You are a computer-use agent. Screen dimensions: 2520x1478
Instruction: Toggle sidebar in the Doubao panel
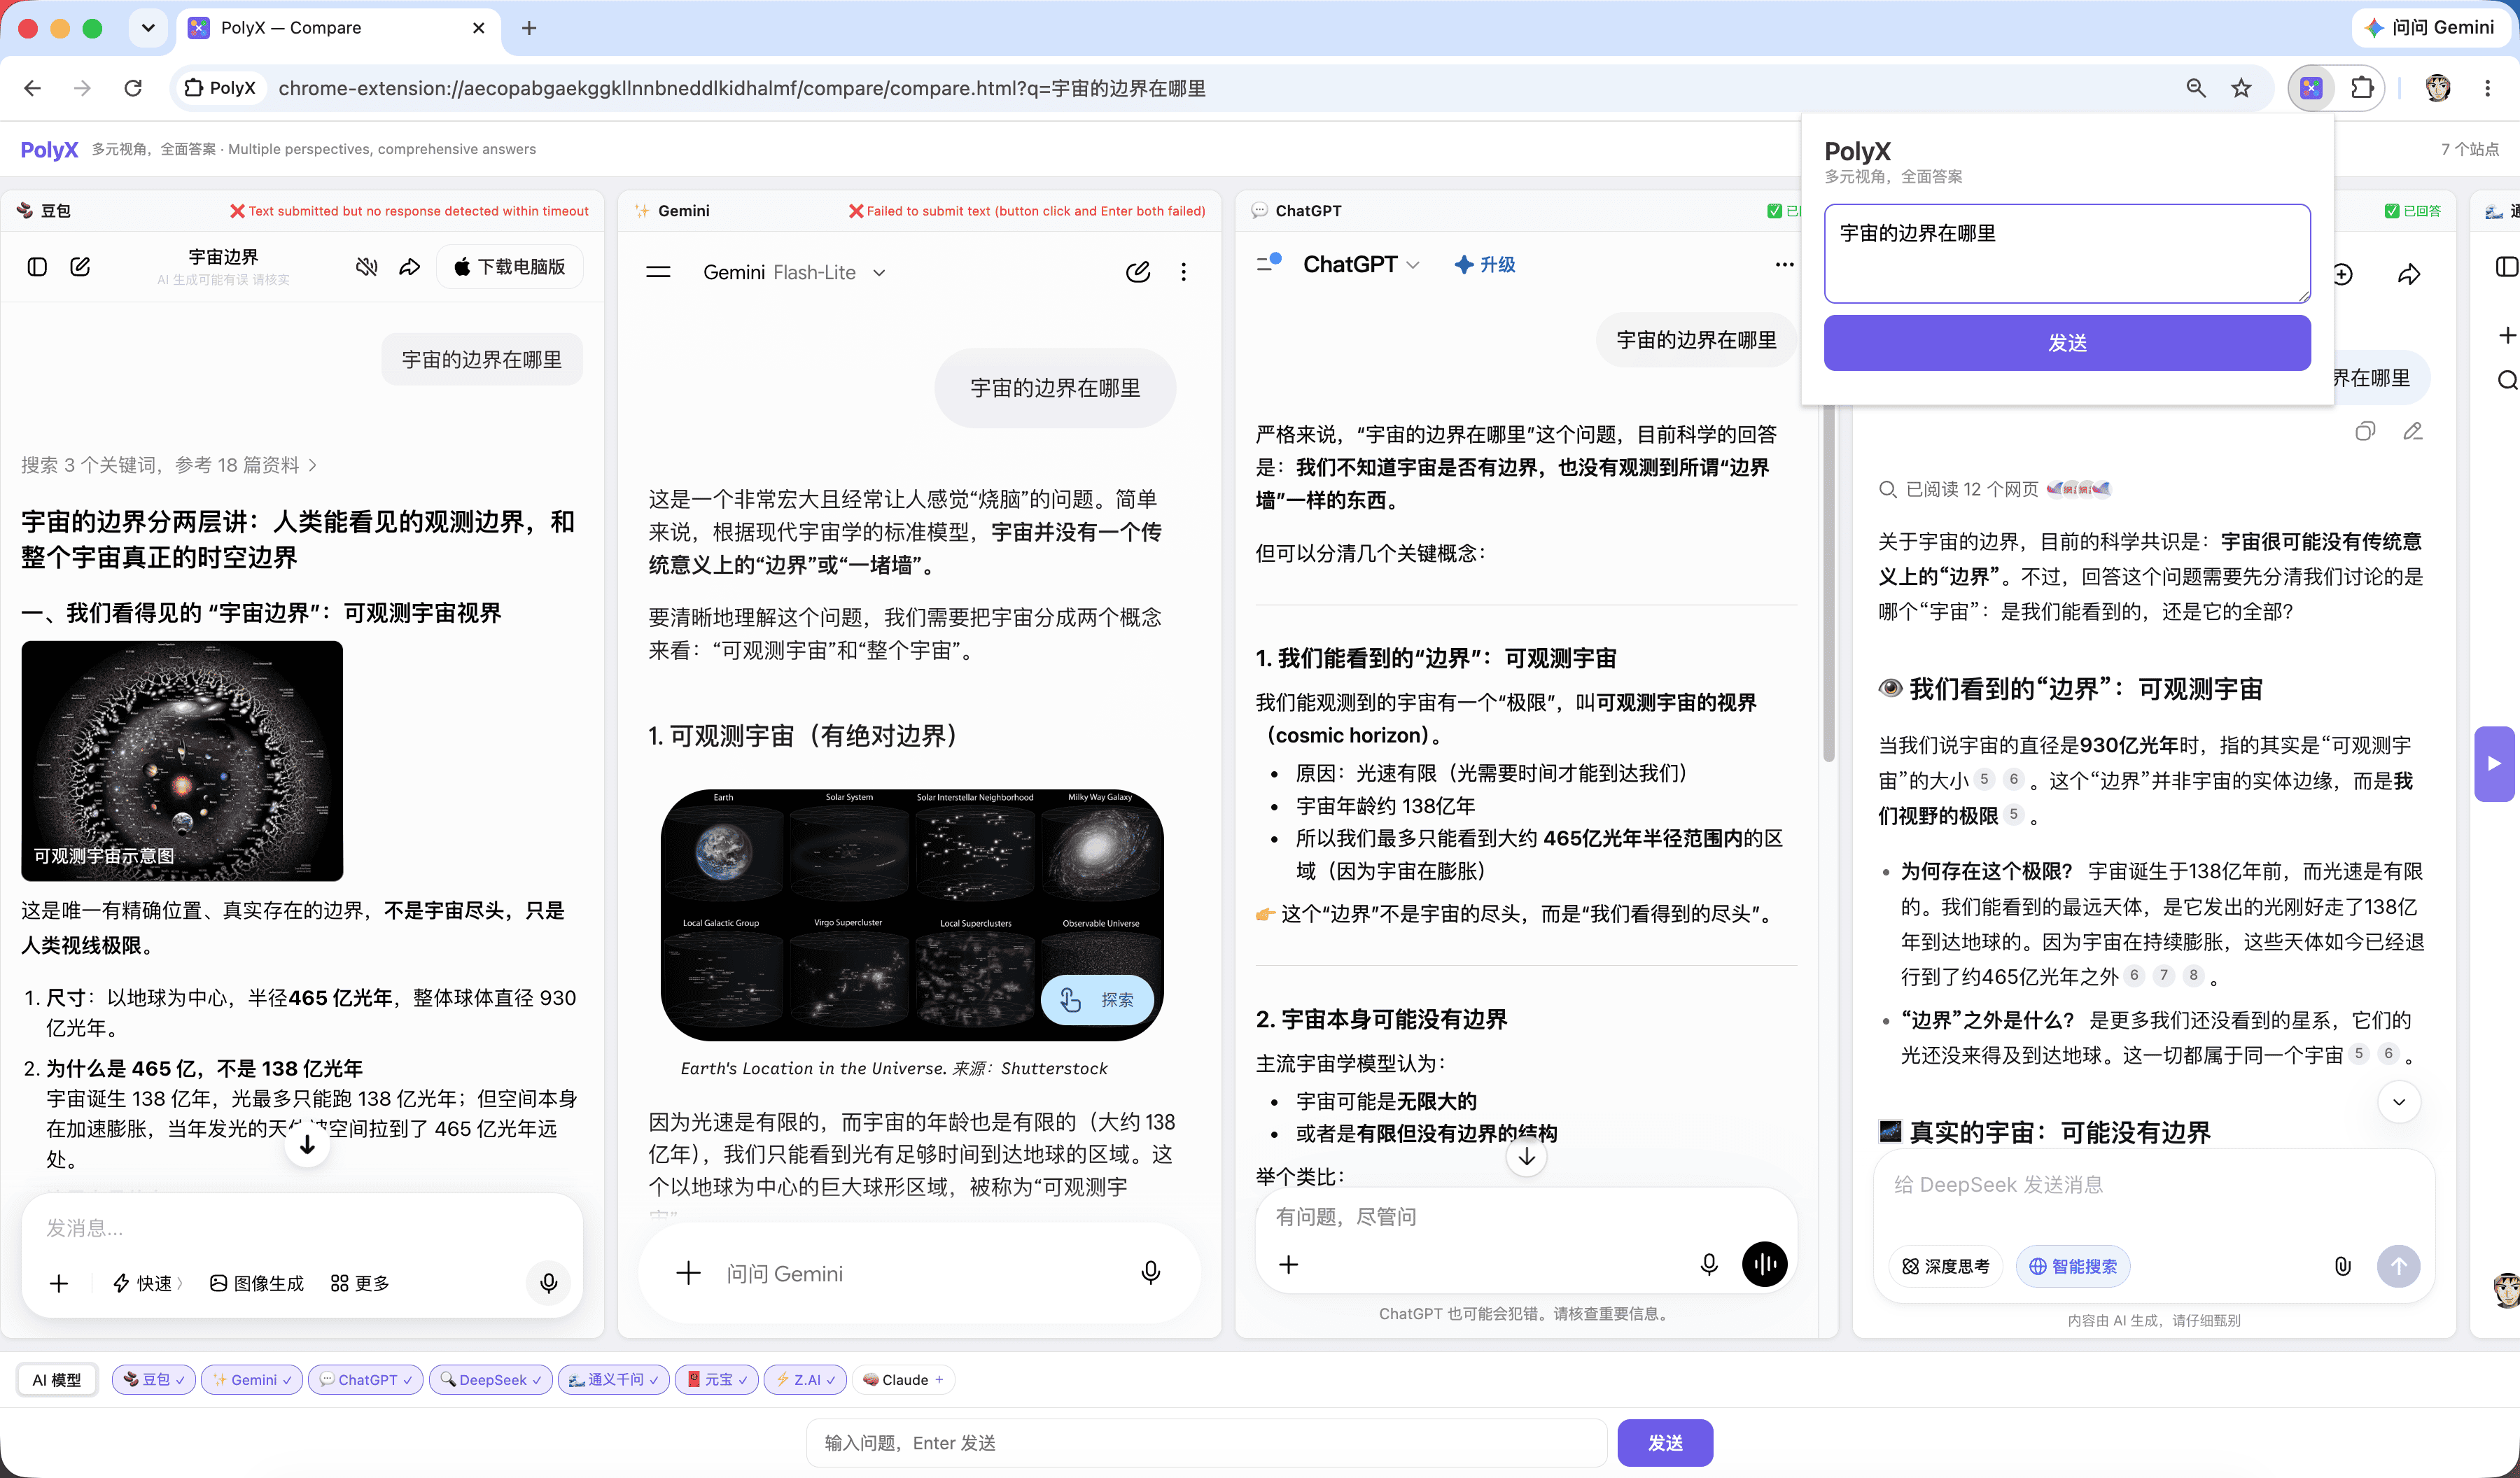tap(37, 267)
